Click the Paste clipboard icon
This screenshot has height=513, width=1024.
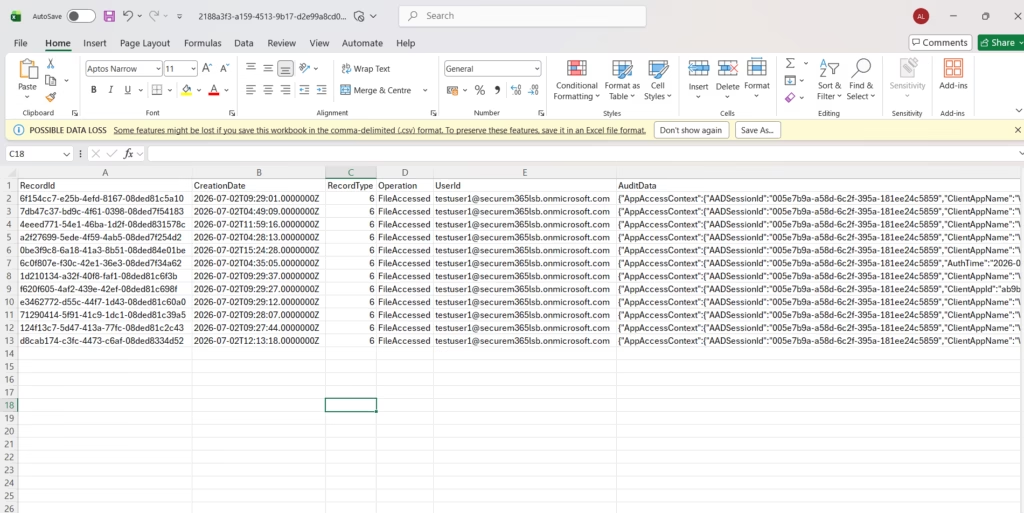[27, 69]
